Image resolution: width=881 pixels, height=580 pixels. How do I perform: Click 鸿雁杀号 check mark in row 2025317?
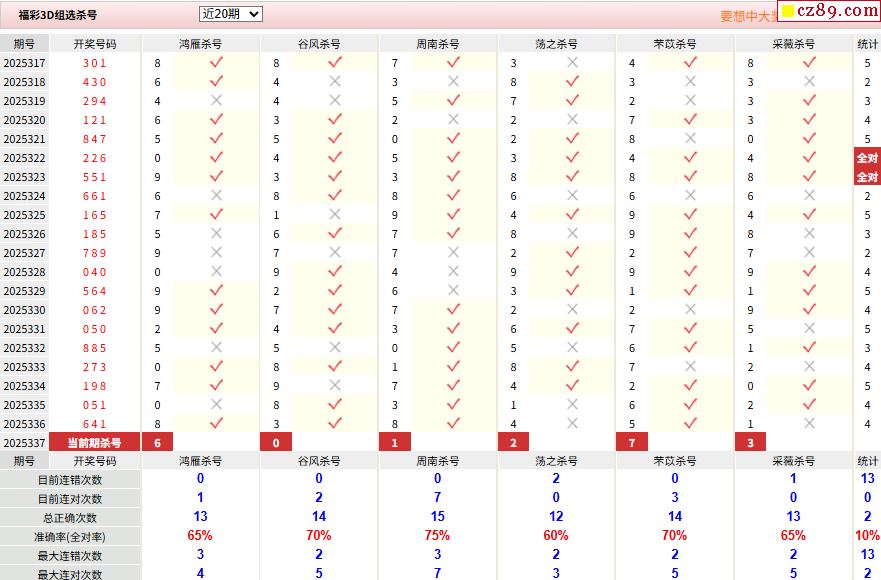pos(216,63)
